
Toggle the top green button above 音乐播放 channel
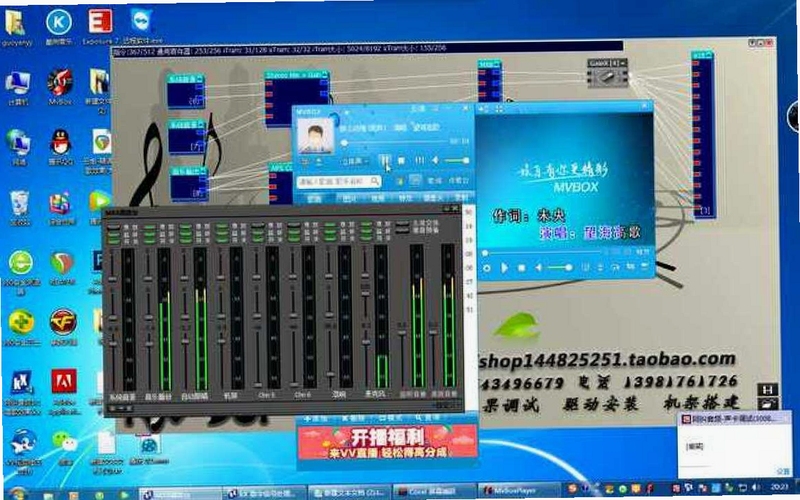point(149,228)
